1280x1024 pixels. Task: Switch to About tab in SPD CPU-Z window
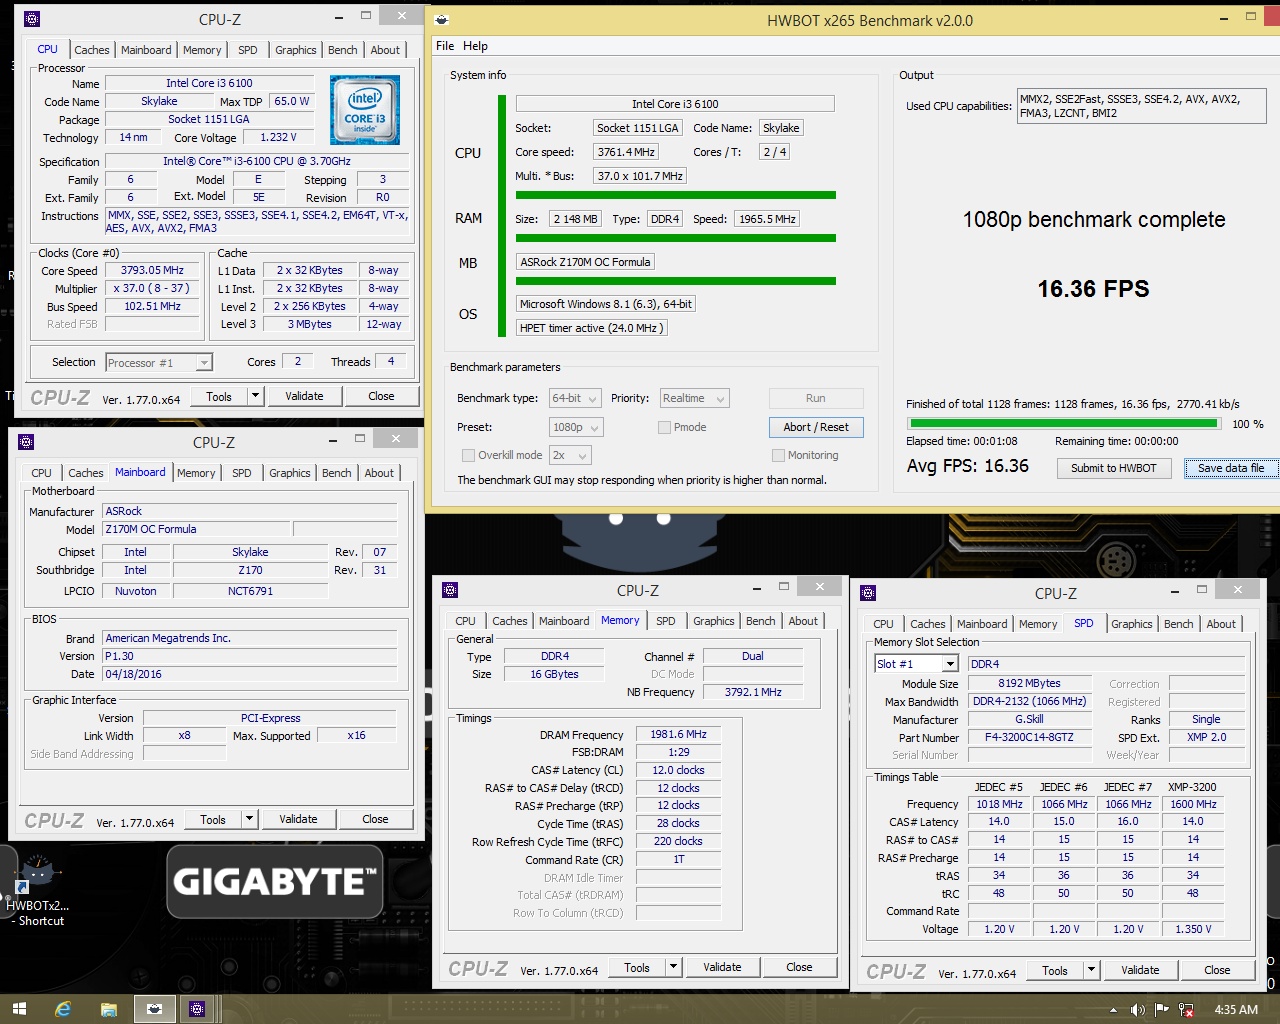(1221, 624)
